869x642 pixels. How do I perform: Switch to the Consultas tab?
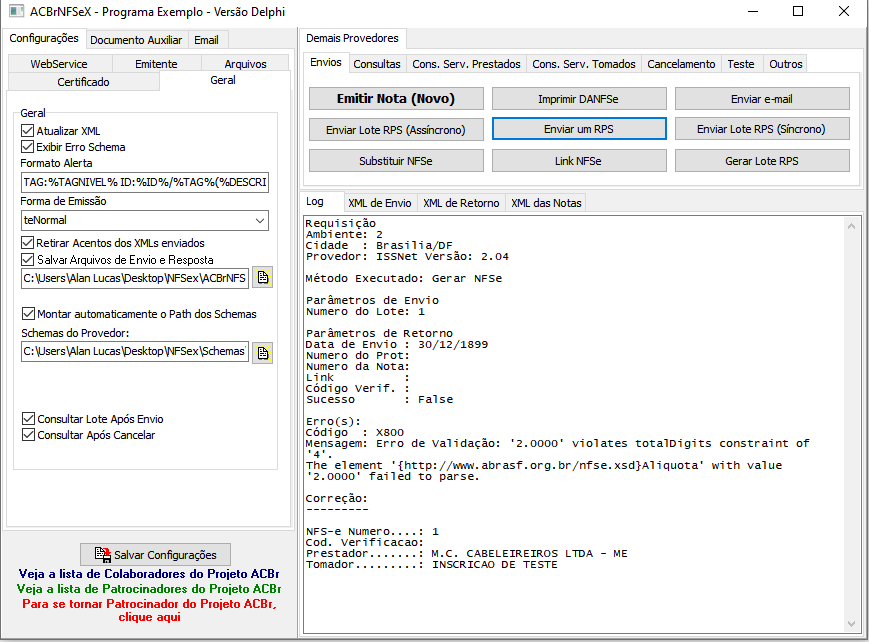tap(377, 64)
